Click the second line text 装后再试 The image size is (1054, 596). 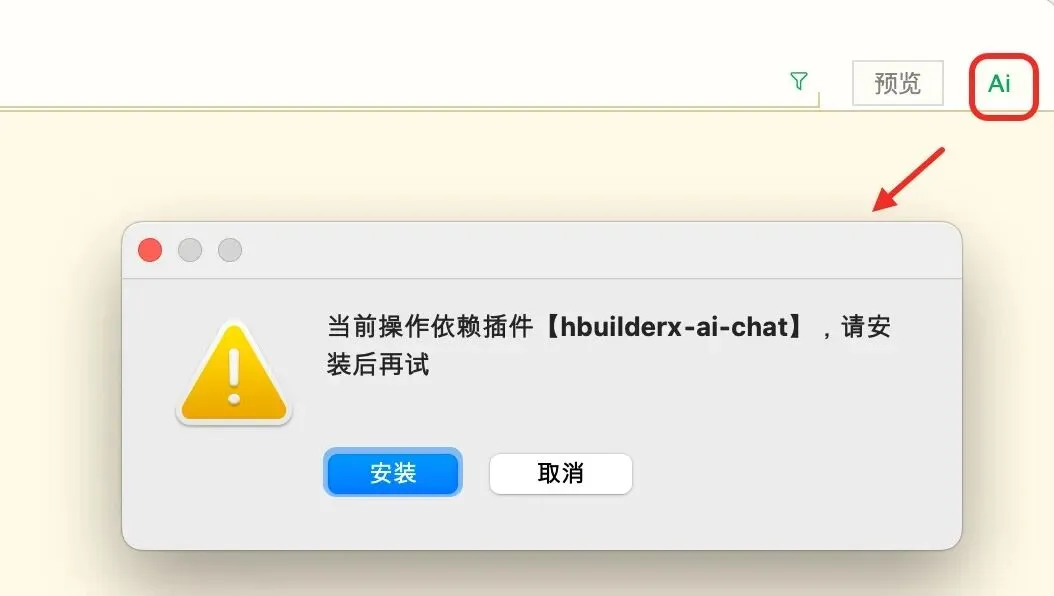tap(378, 365)
